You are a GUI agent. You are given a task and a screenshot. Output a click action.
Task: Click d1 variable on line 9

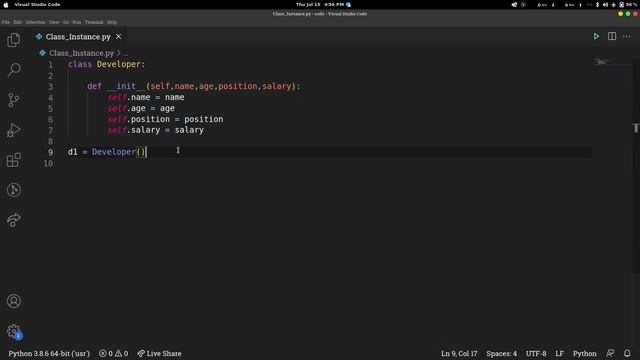(x=72, y=152)
